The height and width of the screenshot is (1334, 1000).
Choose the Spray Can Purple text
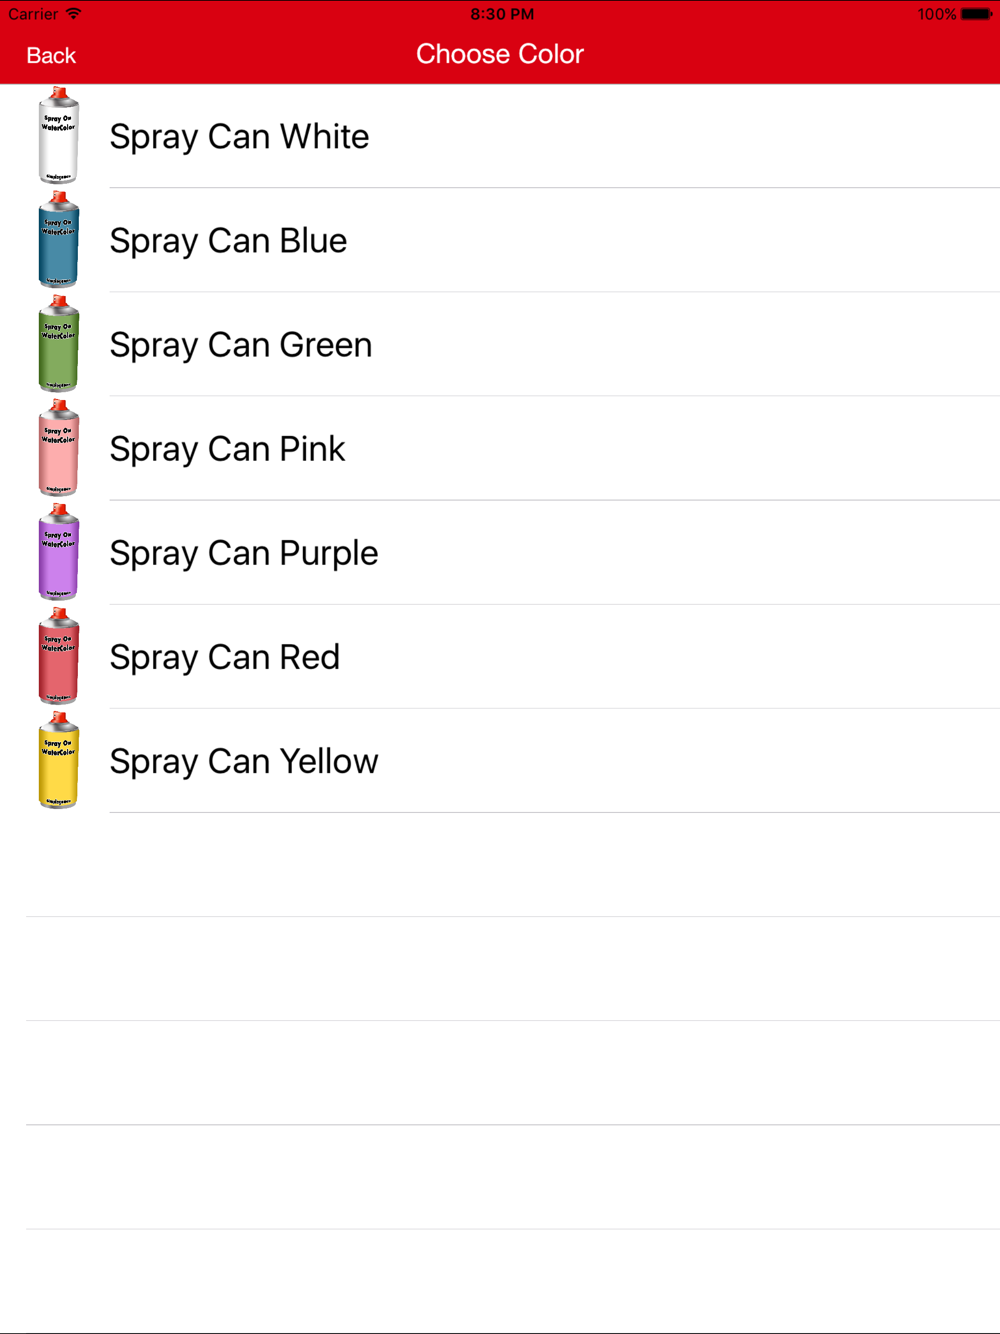[x=244, y=553]
